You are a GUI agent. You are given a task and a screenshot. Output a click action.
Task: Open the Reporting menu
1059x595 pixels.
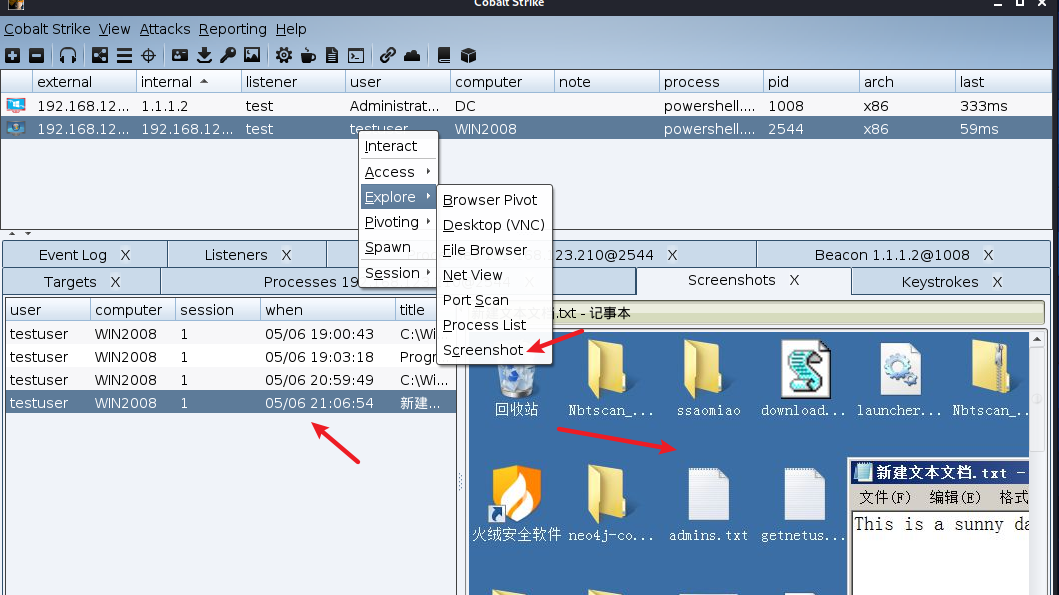click(x=232, y=29)
